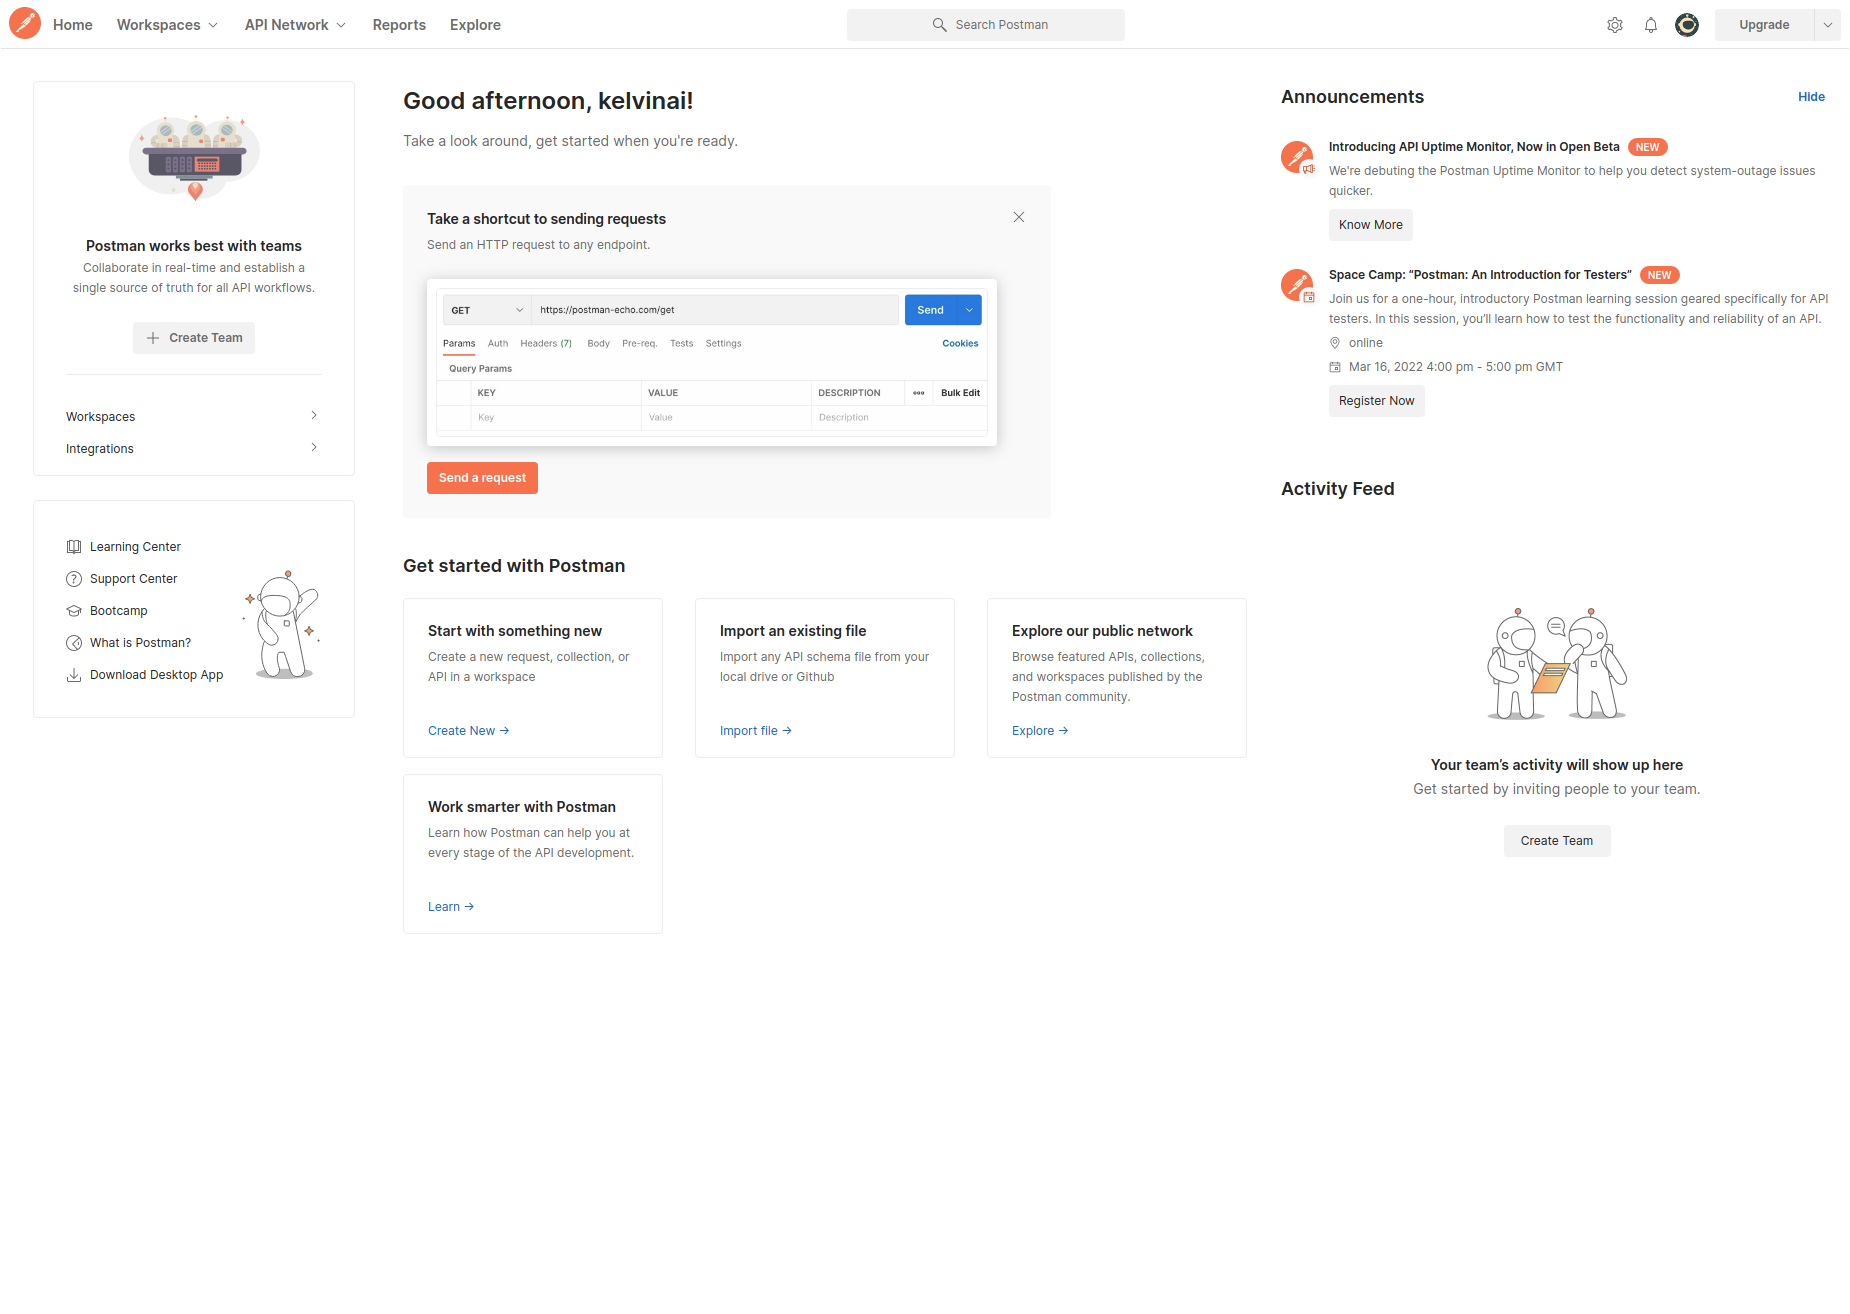Click the Search Postman field
The height and width of the screenshot is (1314, 1850).
[x=986, y=25]
